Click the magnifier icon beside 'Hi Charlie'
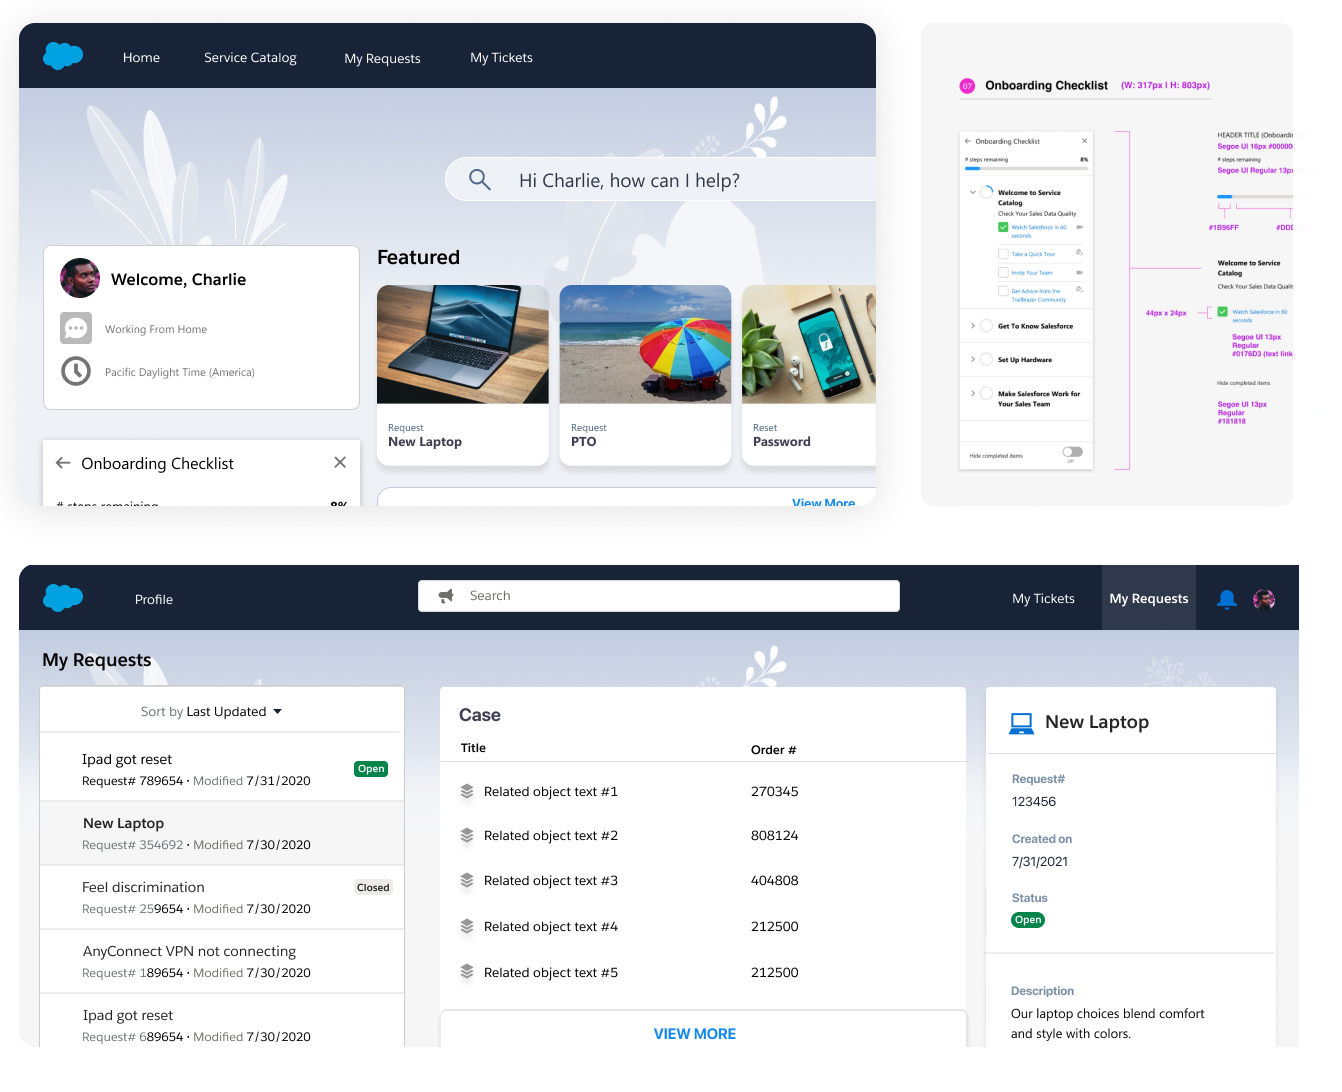The height and width of the screenshot is (1092, 1342). coord(480,180)
